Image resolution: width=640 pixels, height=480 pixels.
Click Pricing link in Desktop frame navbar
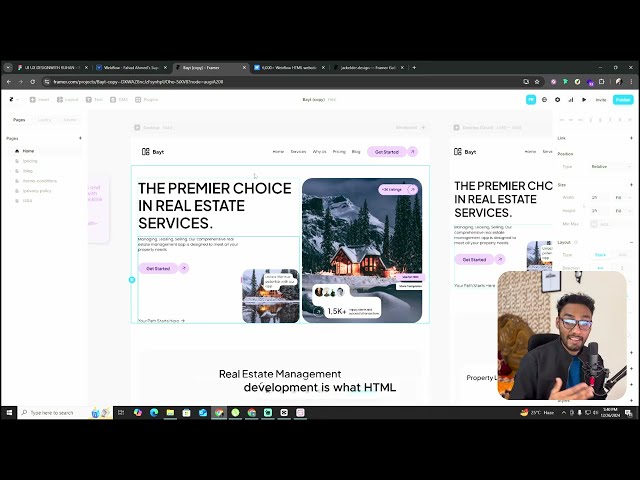tap(339, 151)
